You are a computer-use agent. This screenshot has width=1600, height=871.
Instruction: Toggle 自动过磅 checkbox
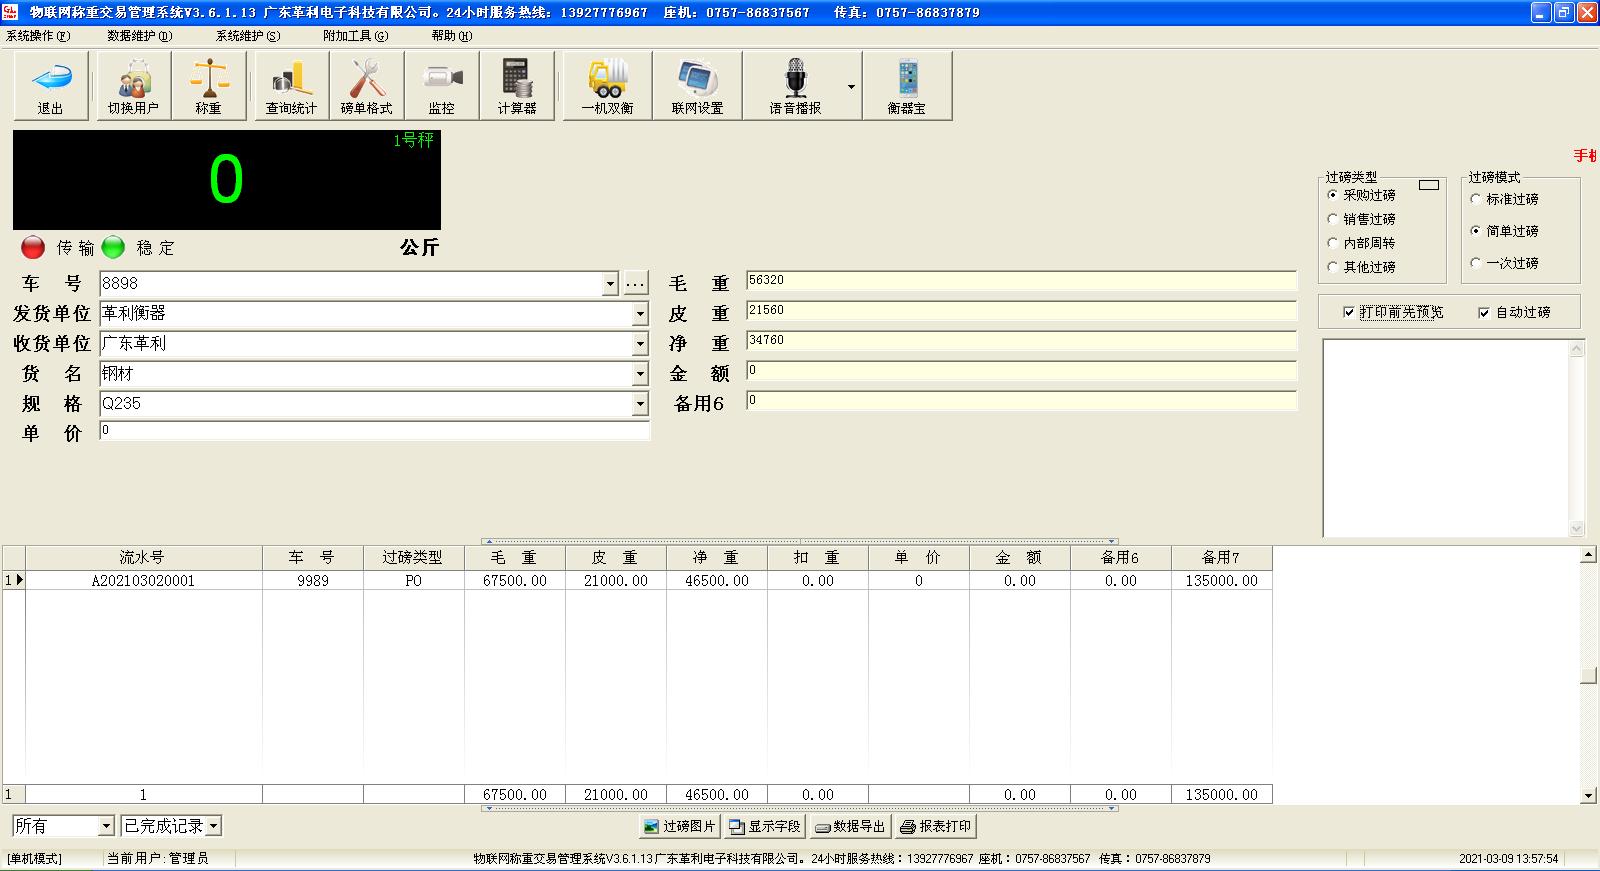1484,313
